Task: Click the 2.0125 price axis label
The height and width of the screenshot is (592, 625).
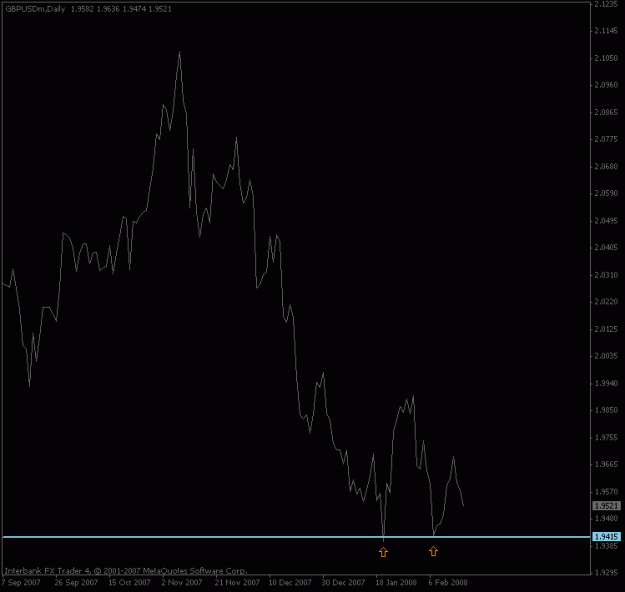Action: pos(606,329)
